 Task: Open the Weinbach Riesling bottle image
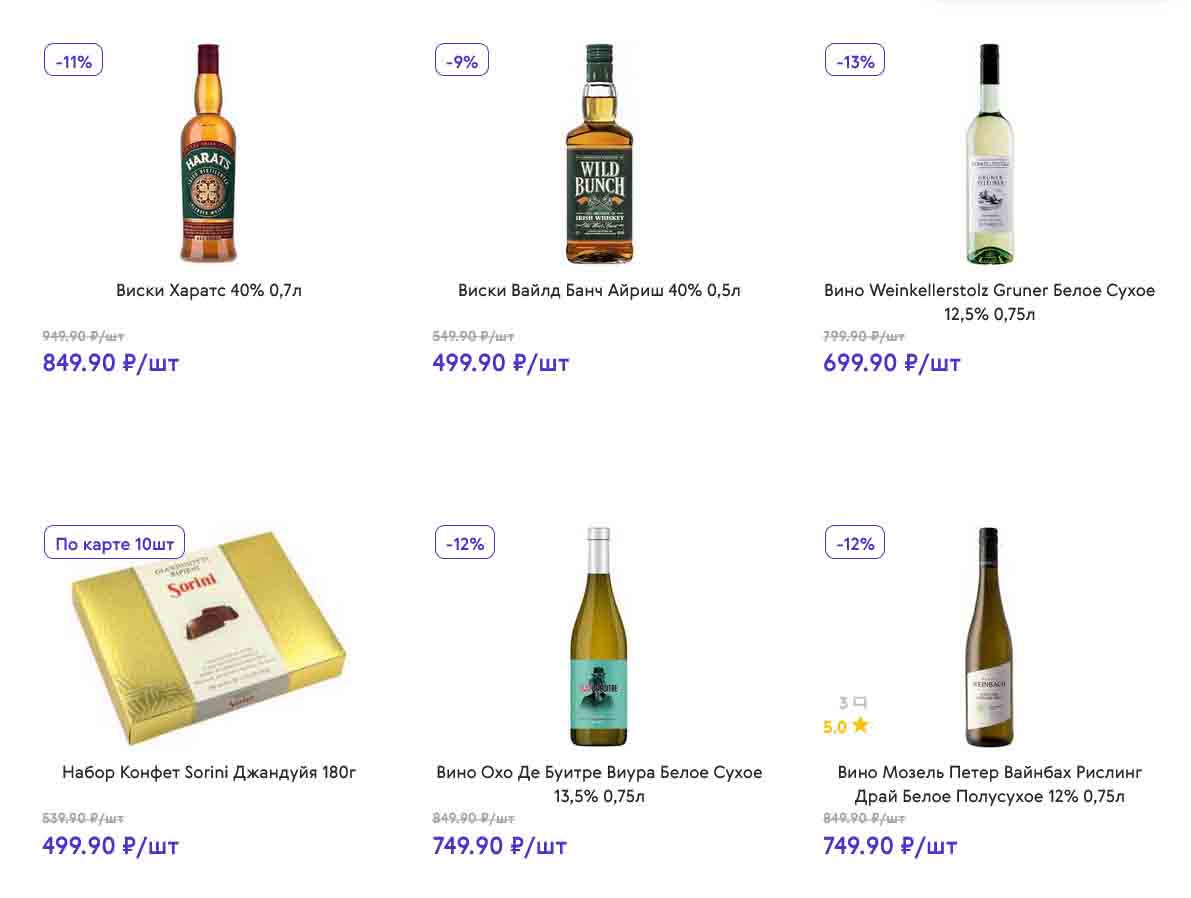989,637
